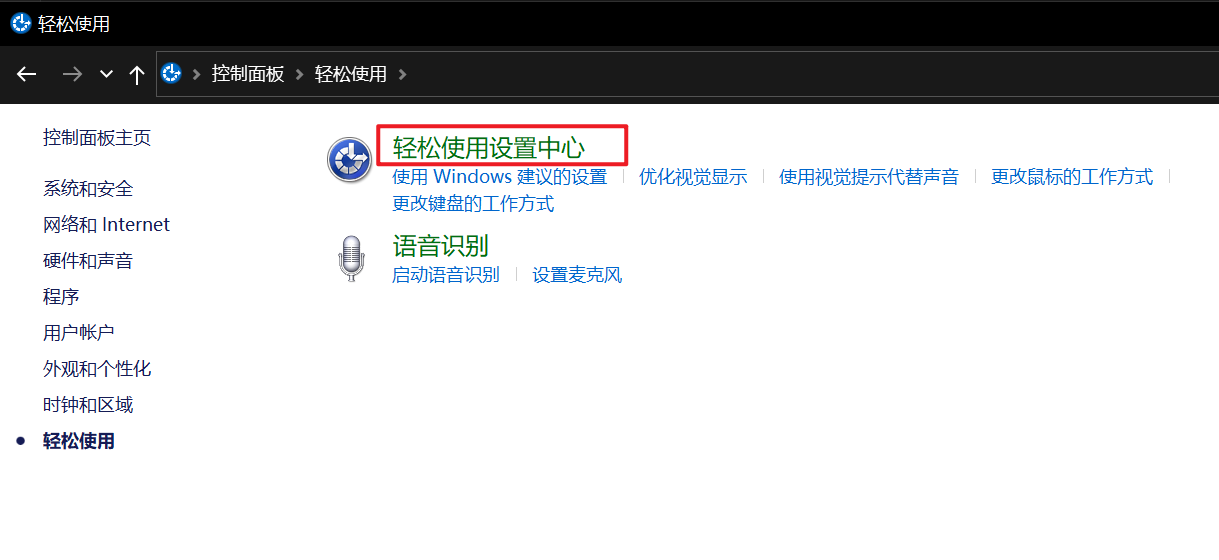Open 轻松使用设置中心 heading link

[489, 147]
